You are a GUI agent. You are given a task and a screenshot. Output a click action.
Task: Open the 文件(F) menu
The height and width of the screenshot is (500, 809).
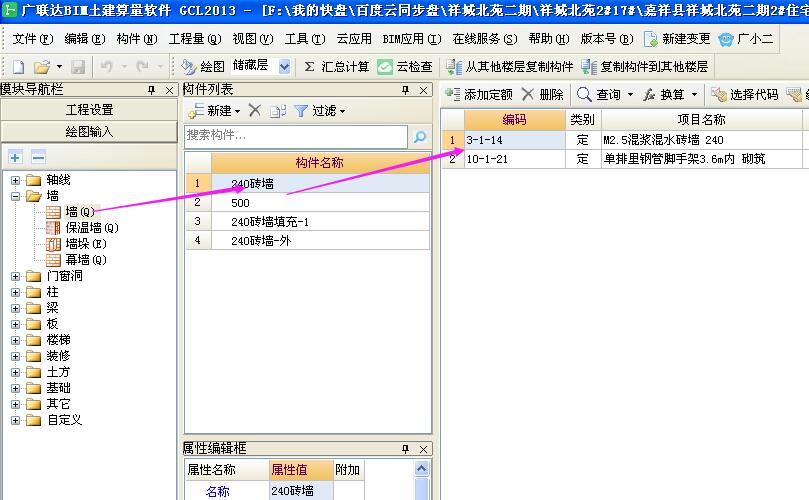(33, 39)
